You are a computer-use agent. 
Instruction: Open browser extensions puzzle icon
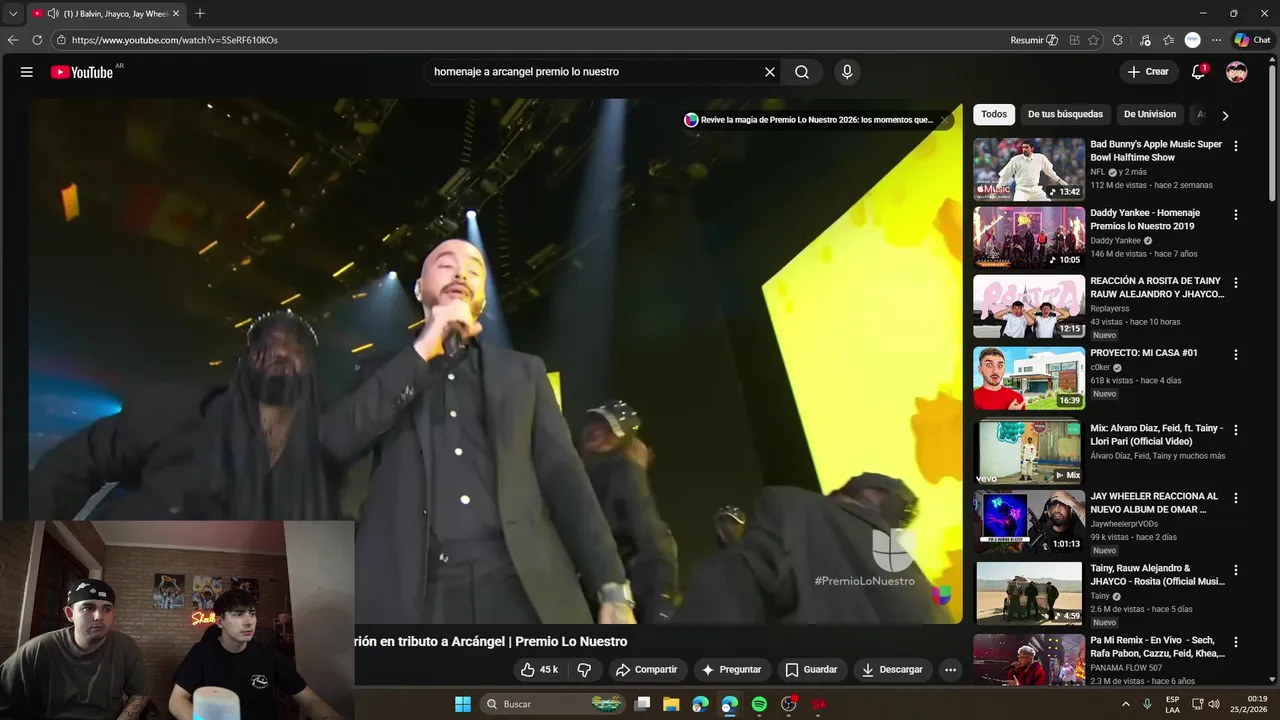(x=1118, y=40)
